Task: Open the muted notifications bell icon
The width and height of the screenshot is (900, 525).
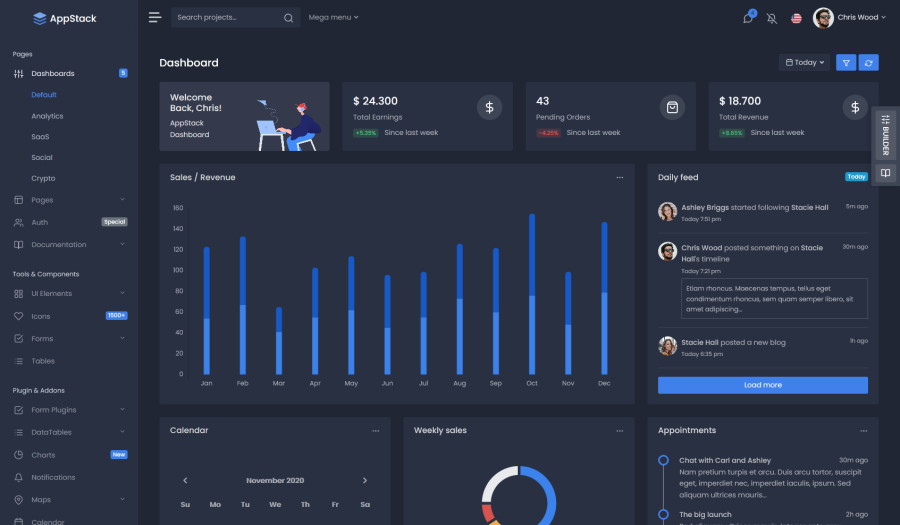Action: pos(772,18)
